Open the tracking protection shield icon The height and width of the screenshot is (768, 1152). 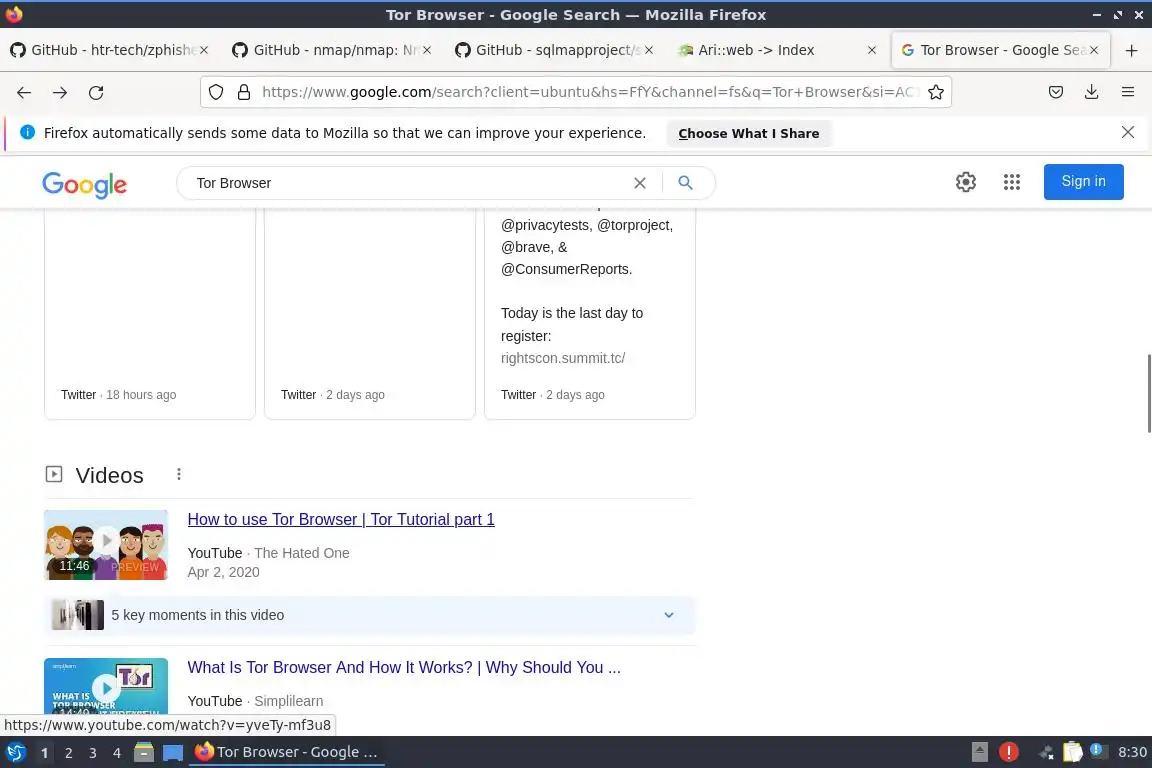[x=216, y=92]
